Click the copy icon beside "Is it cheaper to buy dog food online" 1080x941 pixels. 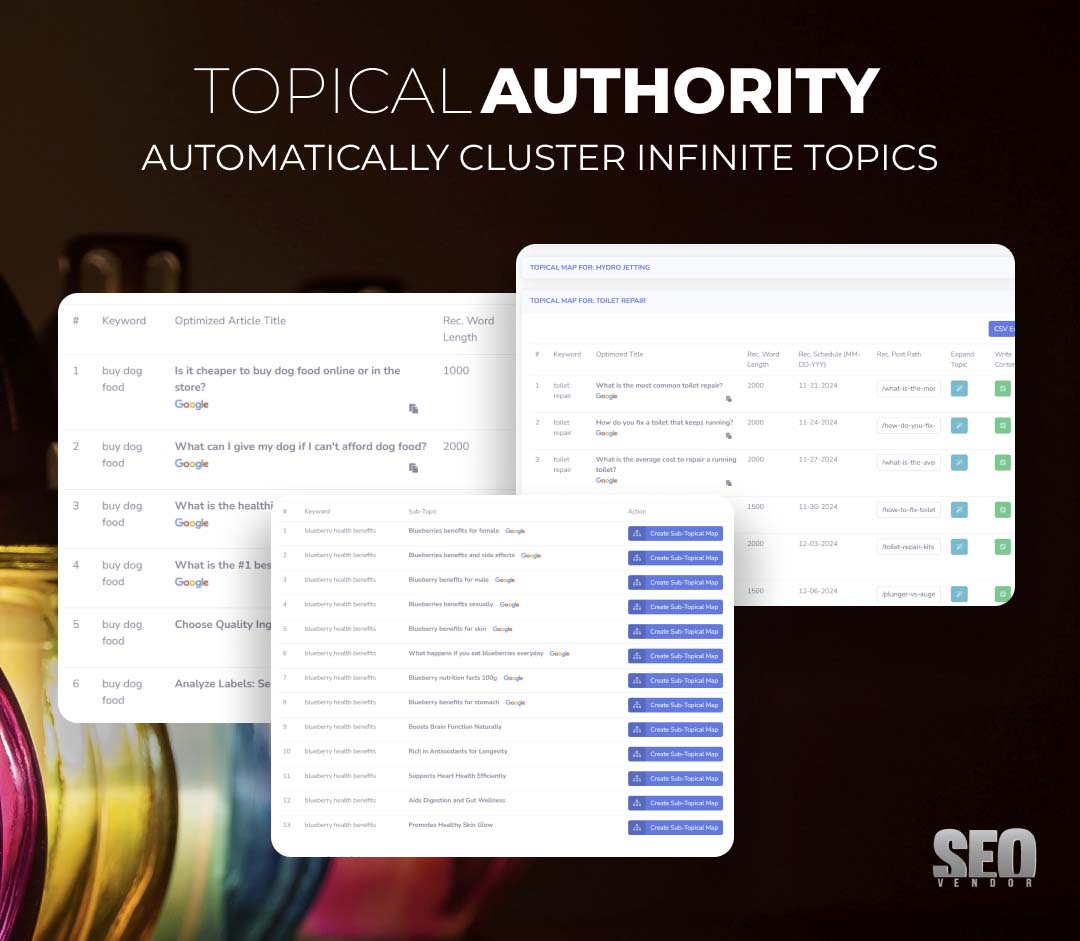(x=411, y=410)
